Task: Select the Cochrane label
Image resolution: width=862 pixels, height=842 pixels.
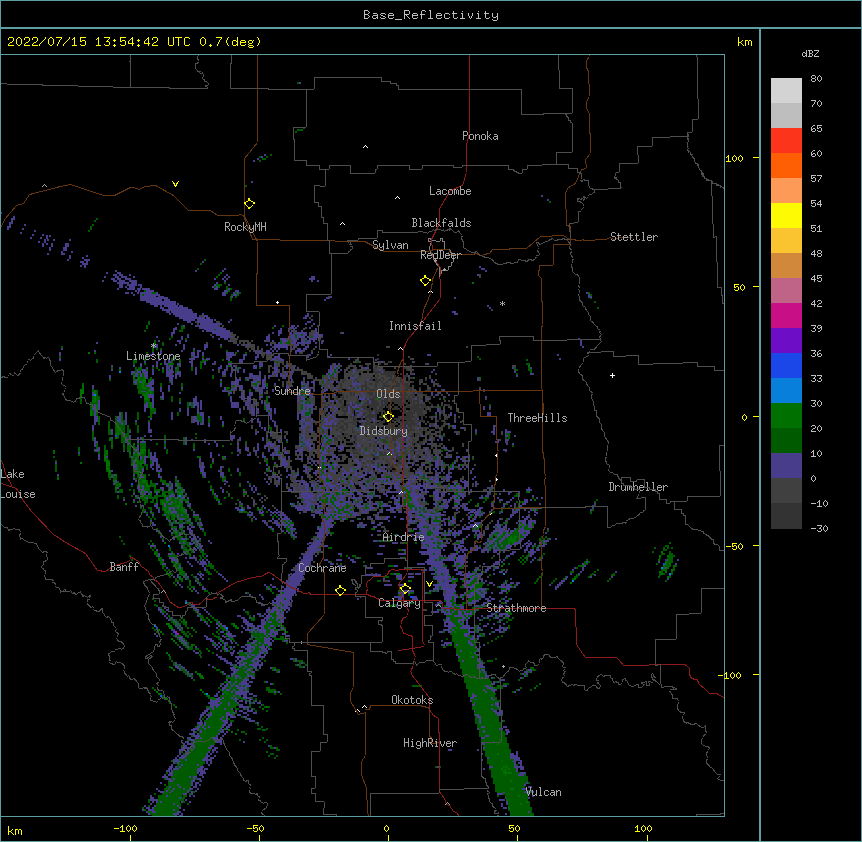Action: point(322,568)
